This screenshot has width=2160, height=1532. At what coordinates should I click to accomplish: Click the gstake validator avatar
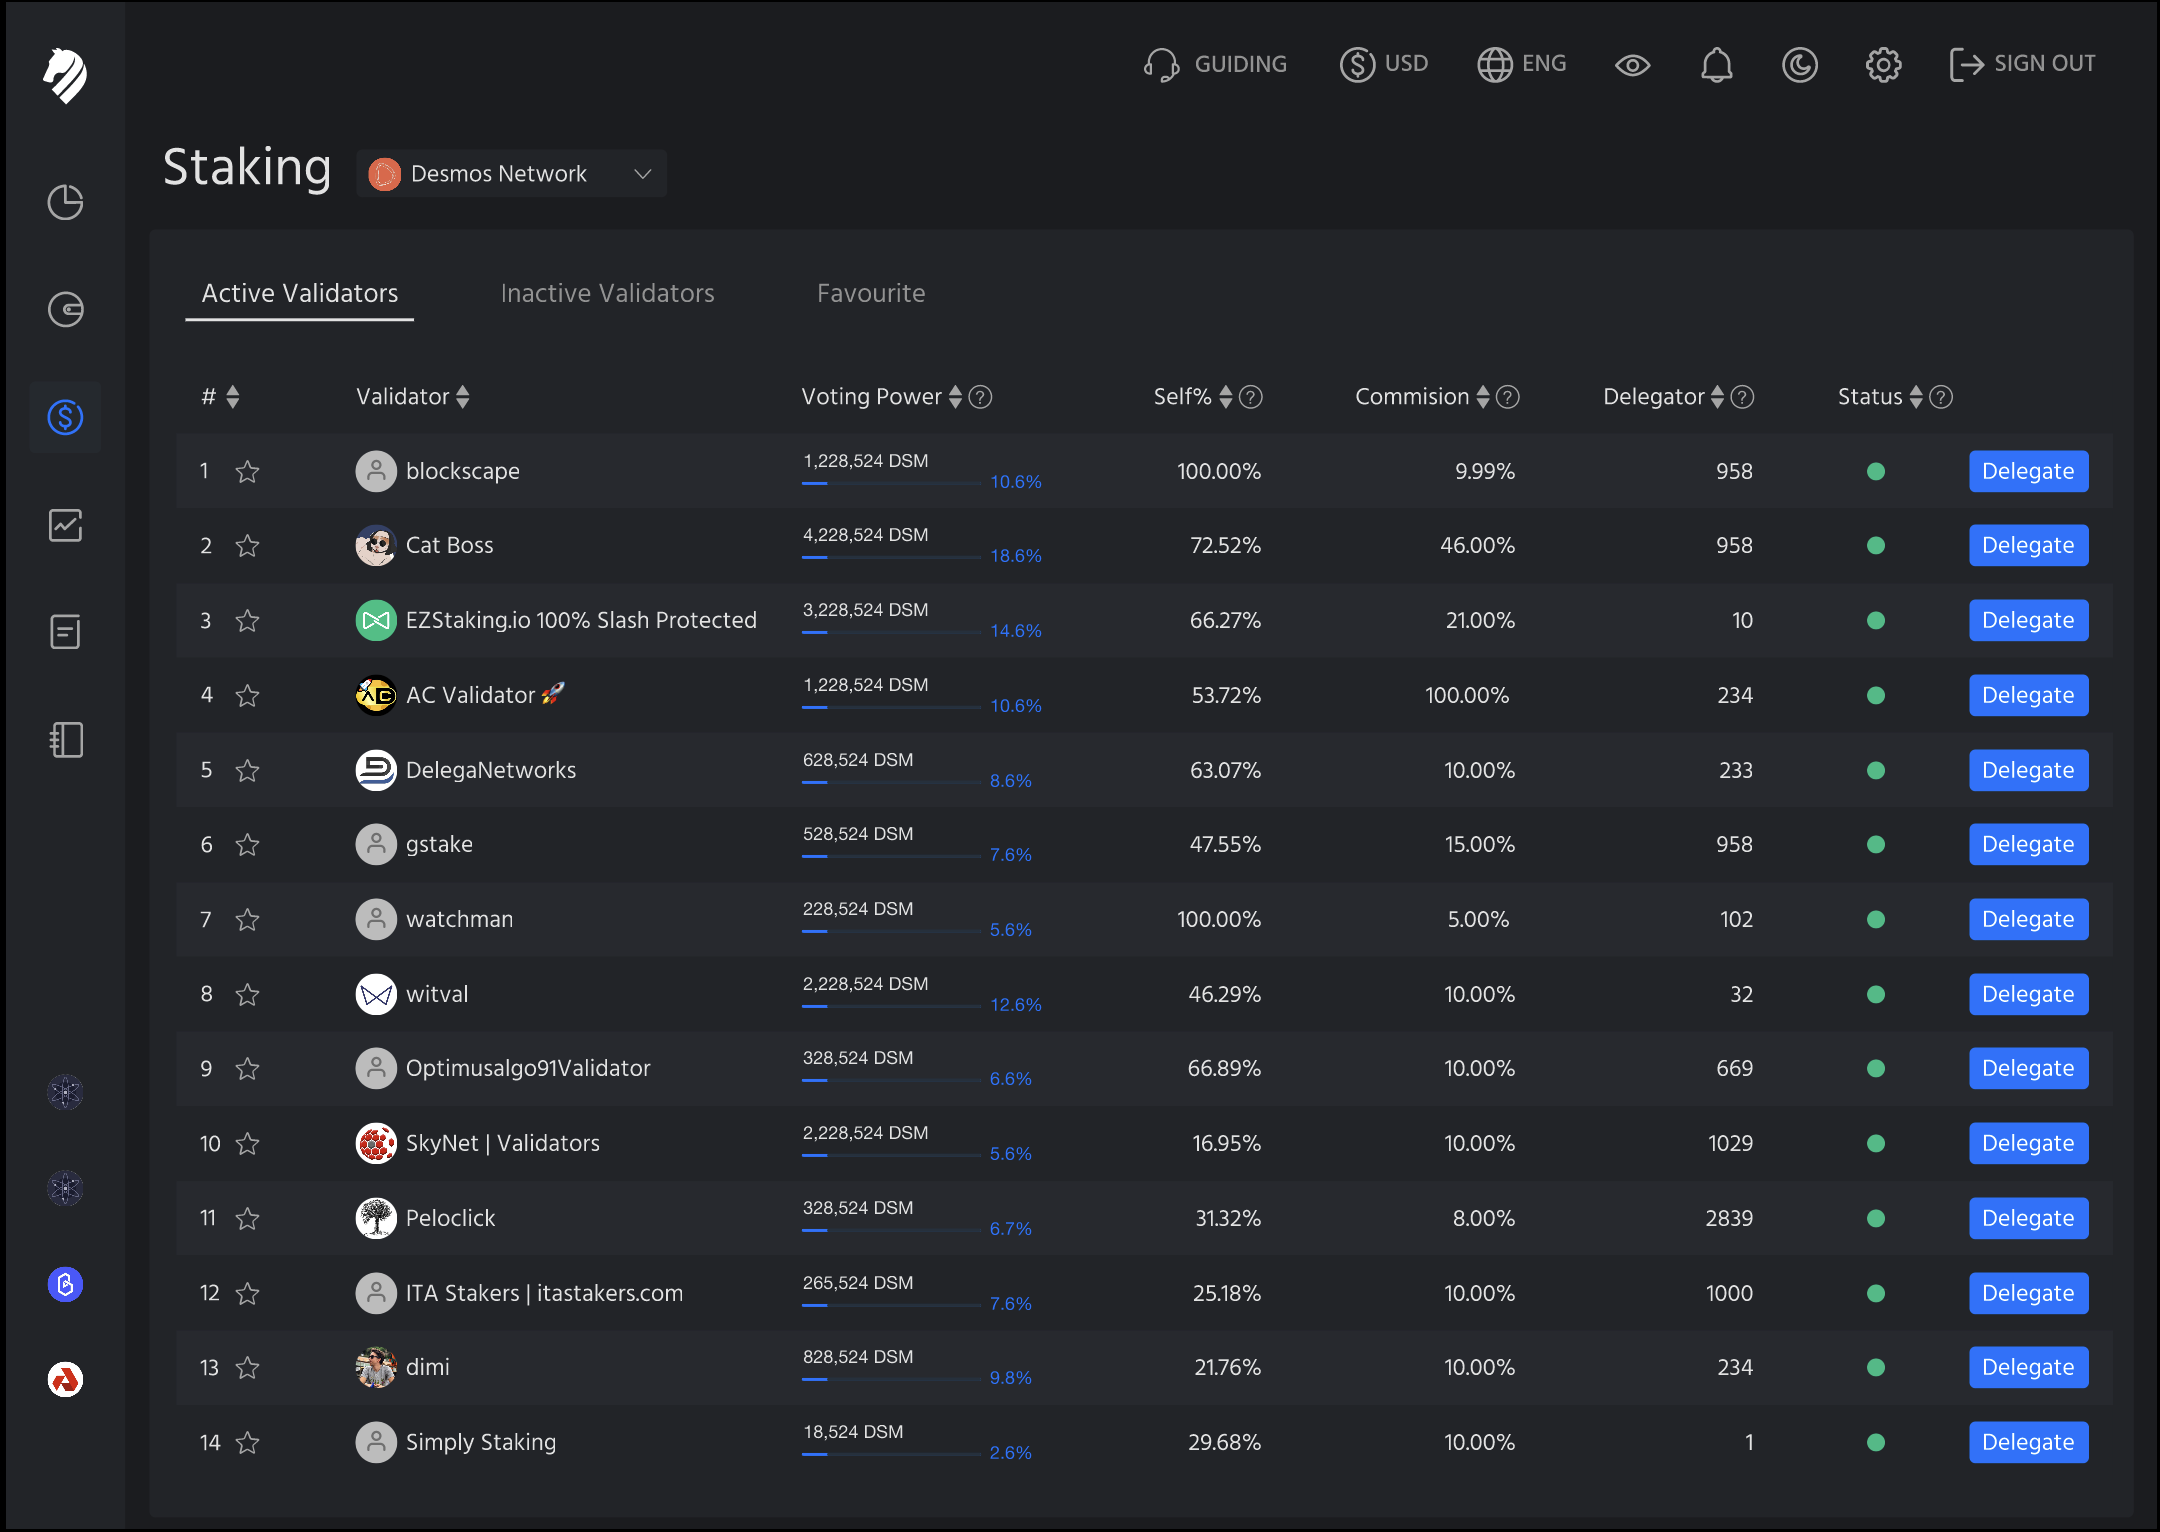376,844
